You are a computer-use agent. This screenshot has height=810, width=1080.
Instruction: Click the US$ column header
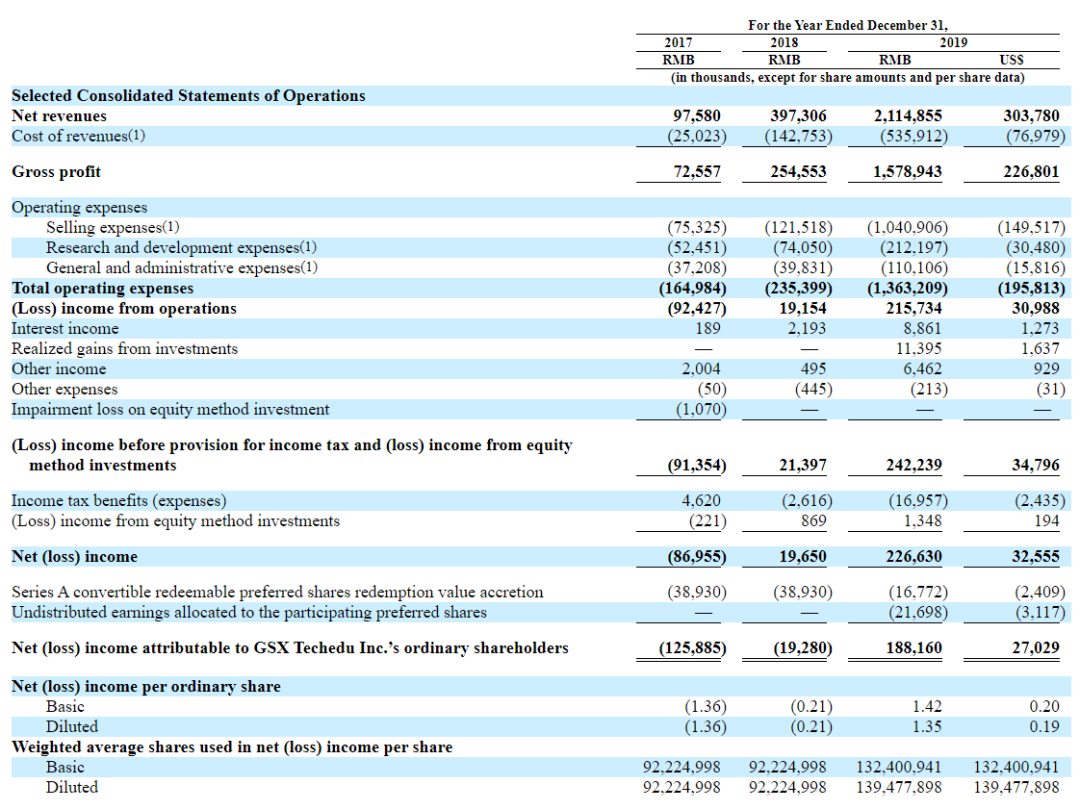pos(1011,60)
